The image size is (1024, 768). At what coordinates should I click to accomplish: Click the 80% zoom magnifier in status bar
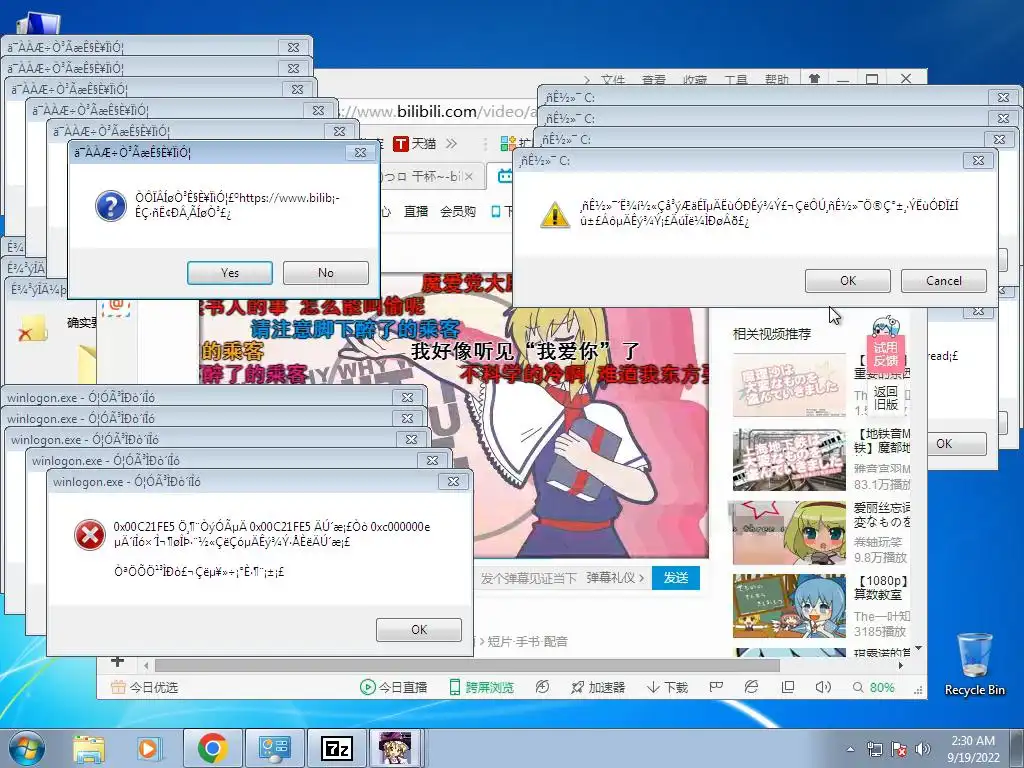tap(858, 687)
